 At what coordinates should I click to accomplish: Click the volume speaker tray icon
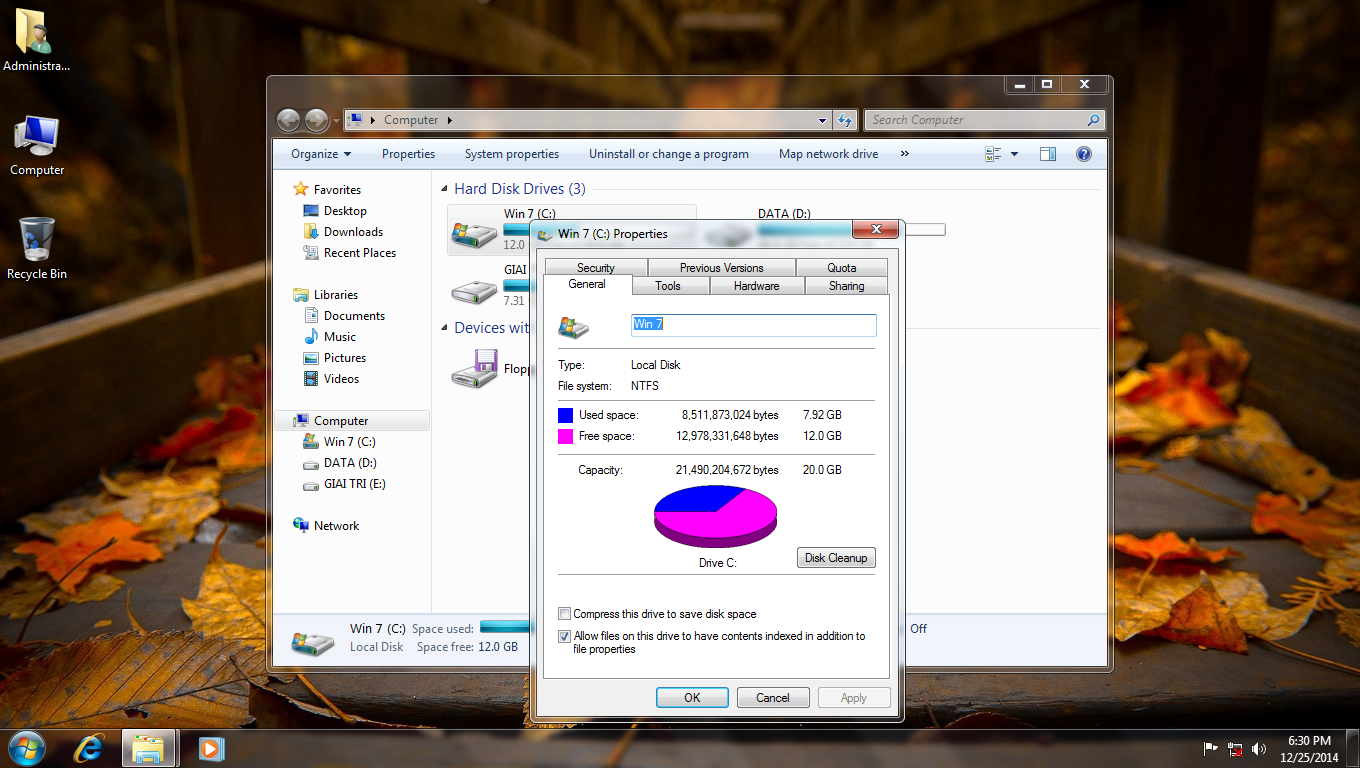(x=1259, y=749)
